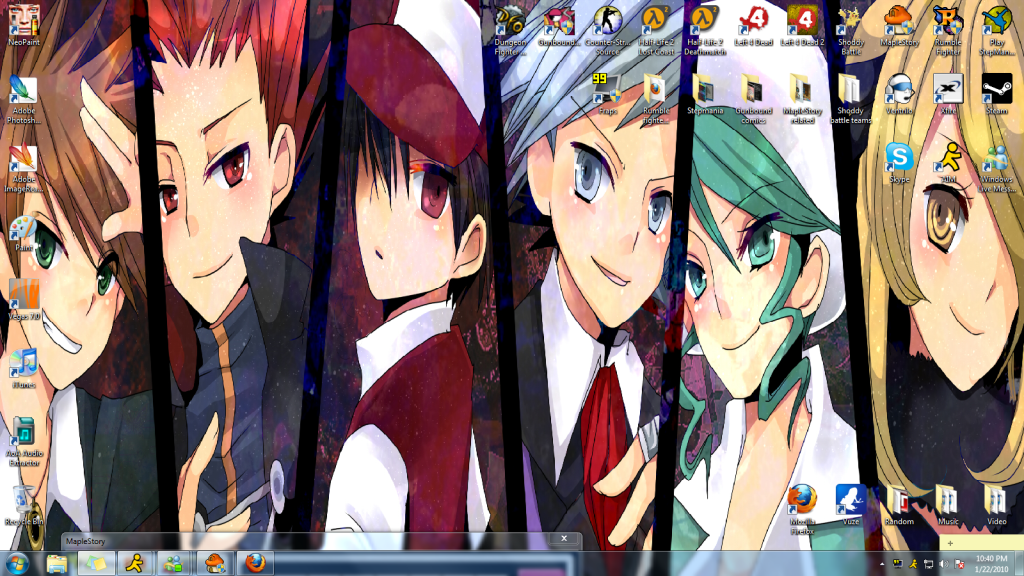
Task: Open the Action Center flag icon
Action: pos(959,564)
